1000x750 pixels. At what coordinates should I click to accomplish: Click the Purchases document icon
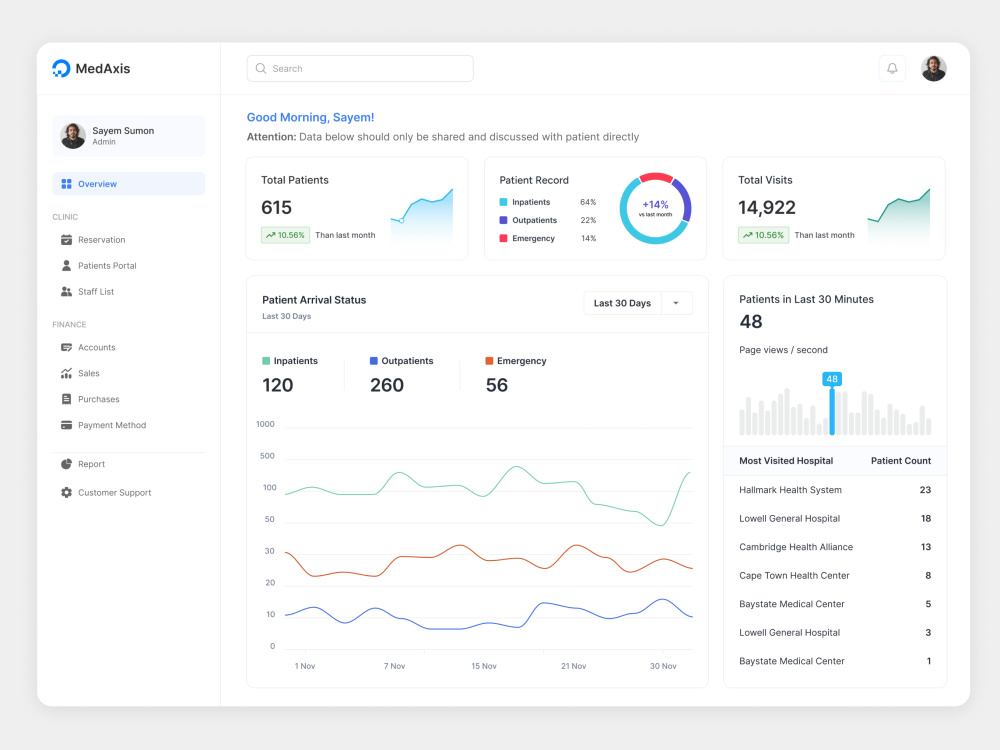pos(66,399)
